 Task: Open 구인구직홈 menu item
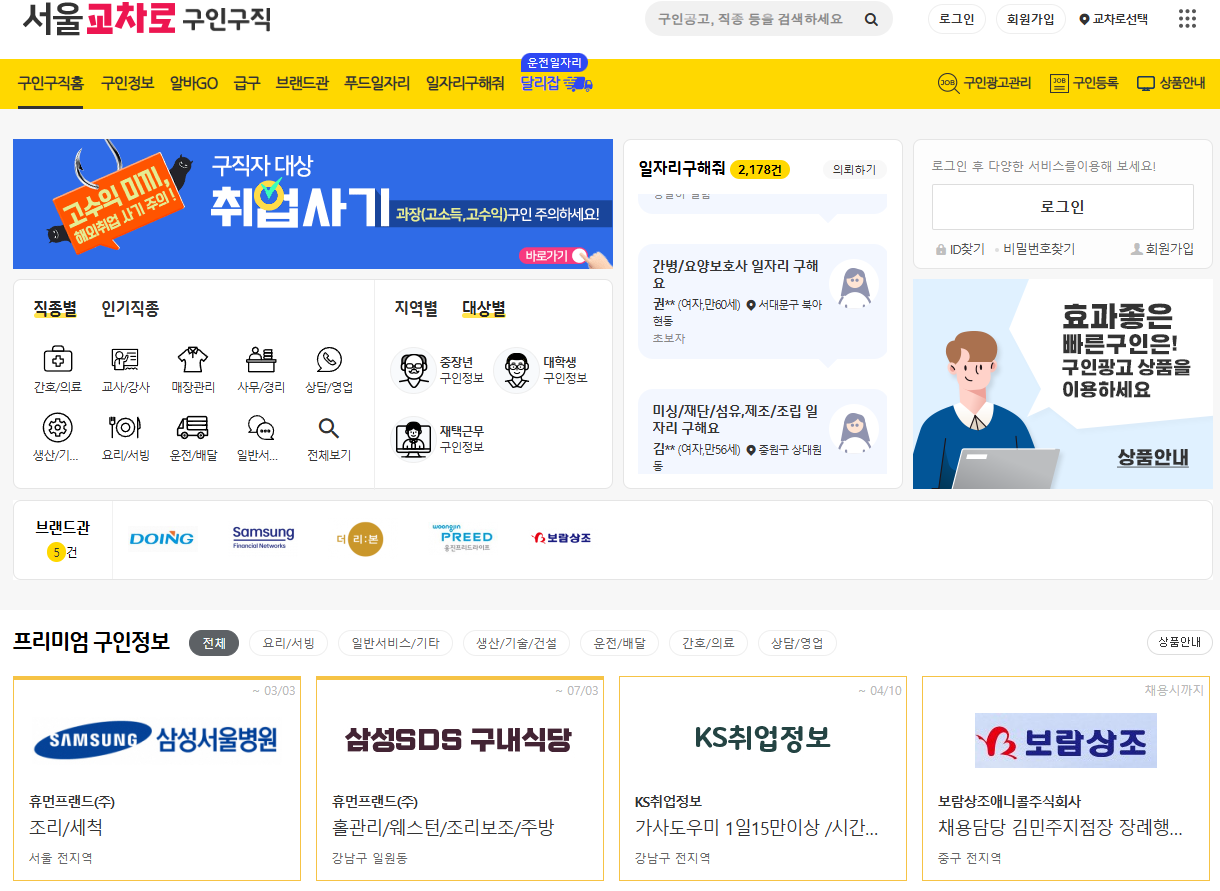[x=50, y=83]
